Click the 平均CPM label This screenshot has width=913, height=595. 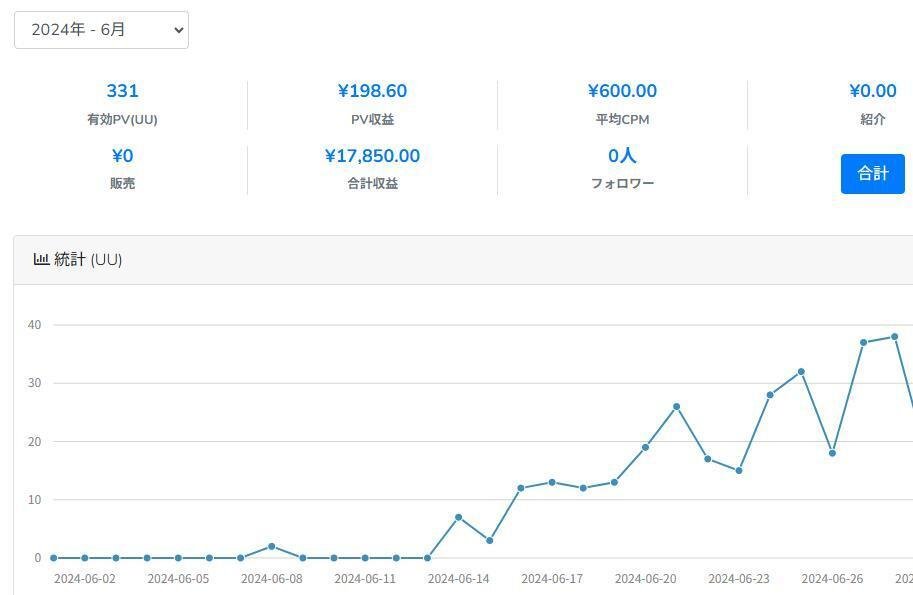tap(622, 119)
